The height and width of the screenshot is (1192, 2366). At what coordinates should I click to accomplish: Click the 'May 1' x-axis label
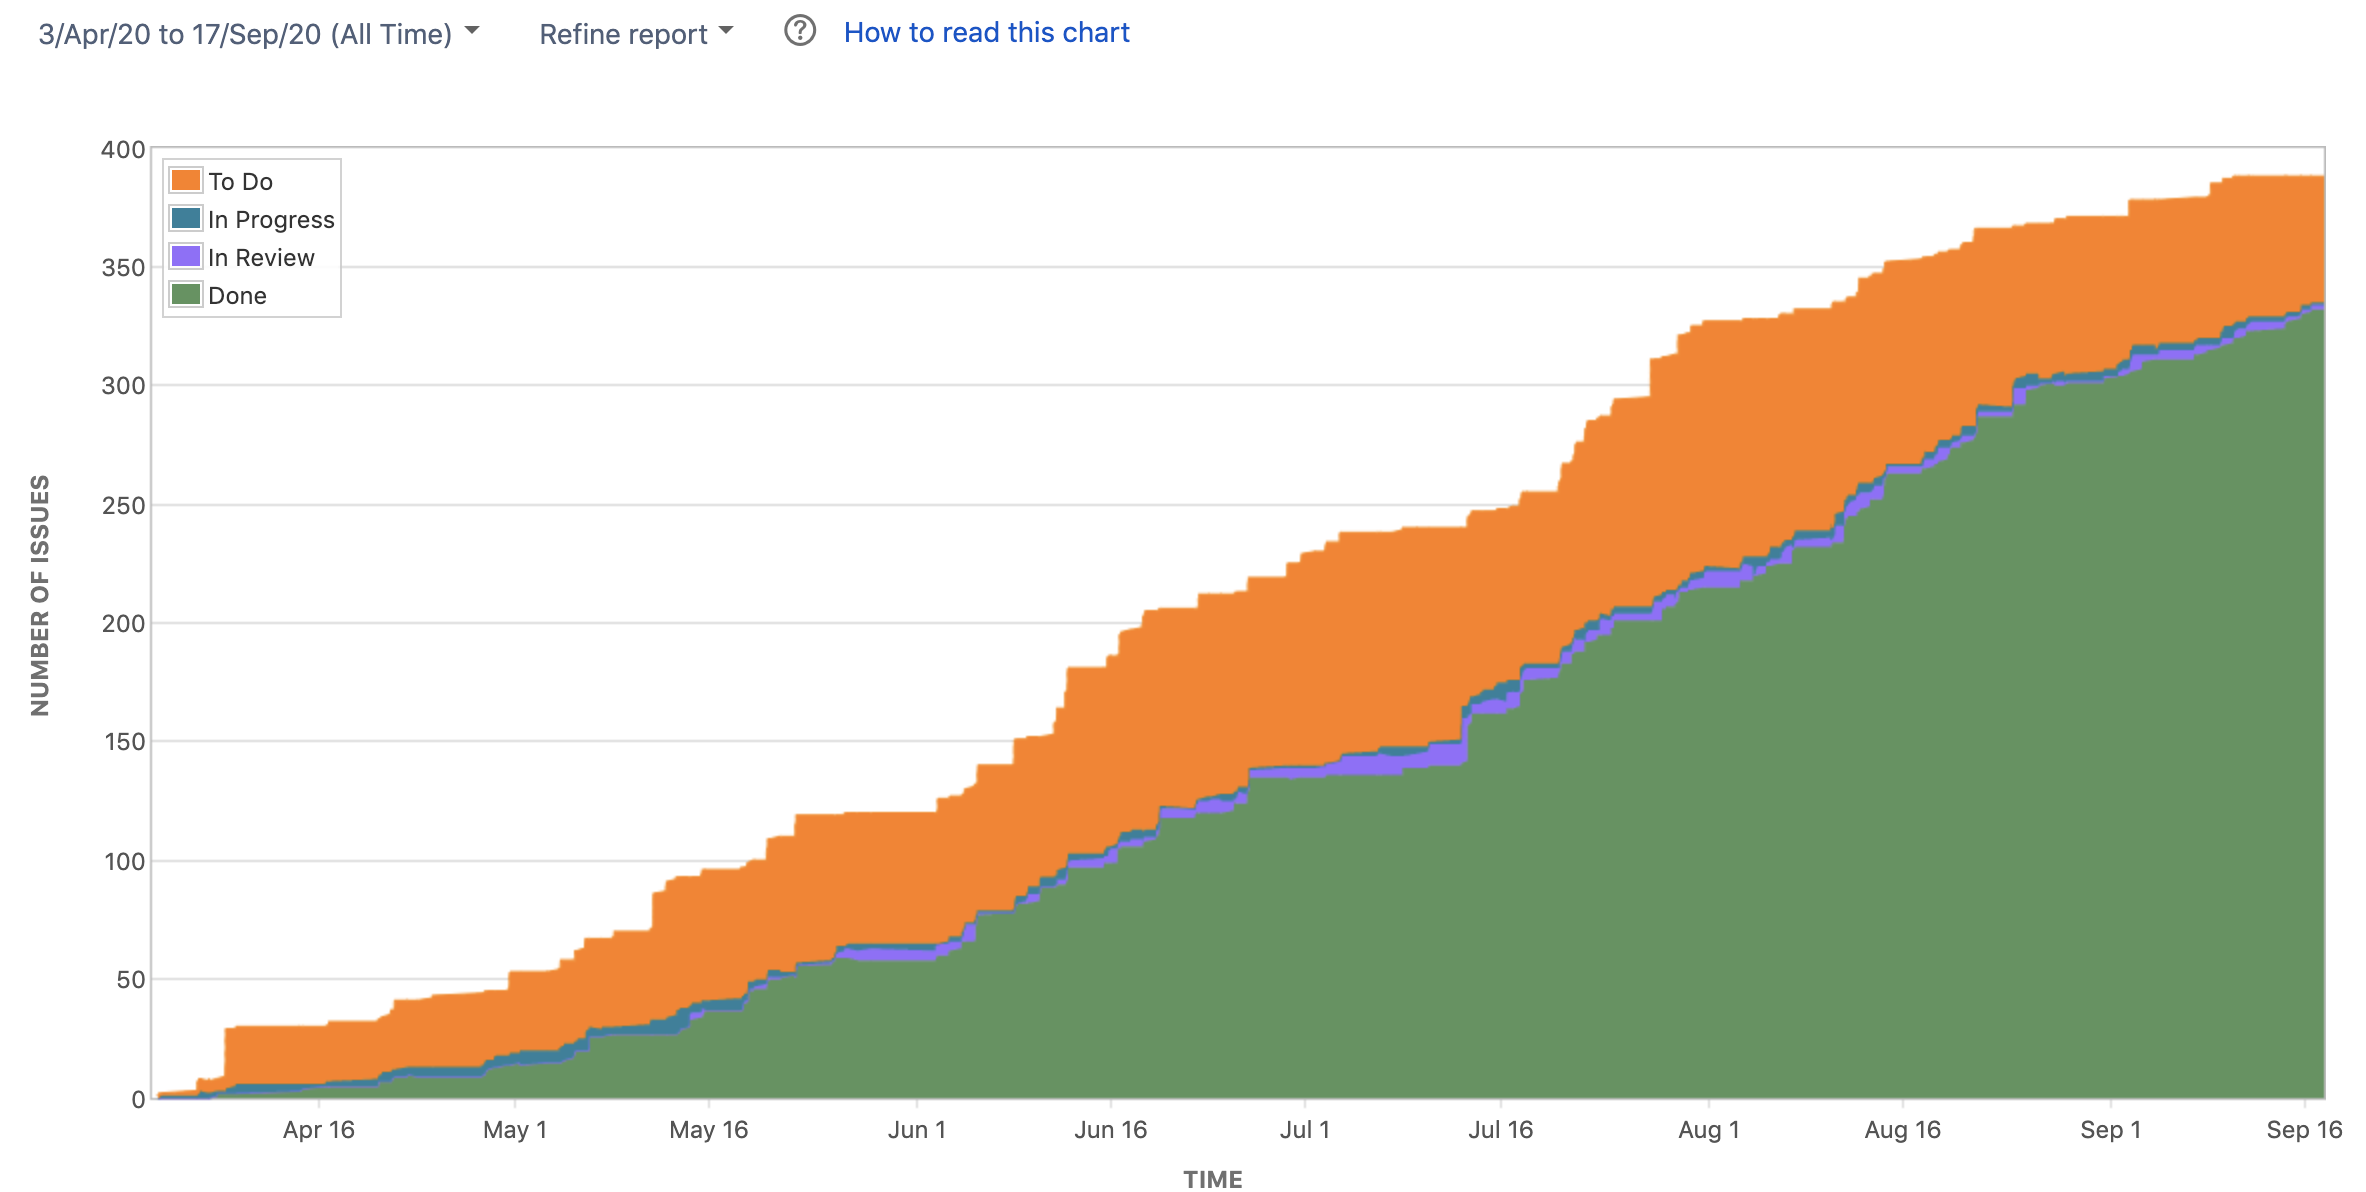point(514,1130)
